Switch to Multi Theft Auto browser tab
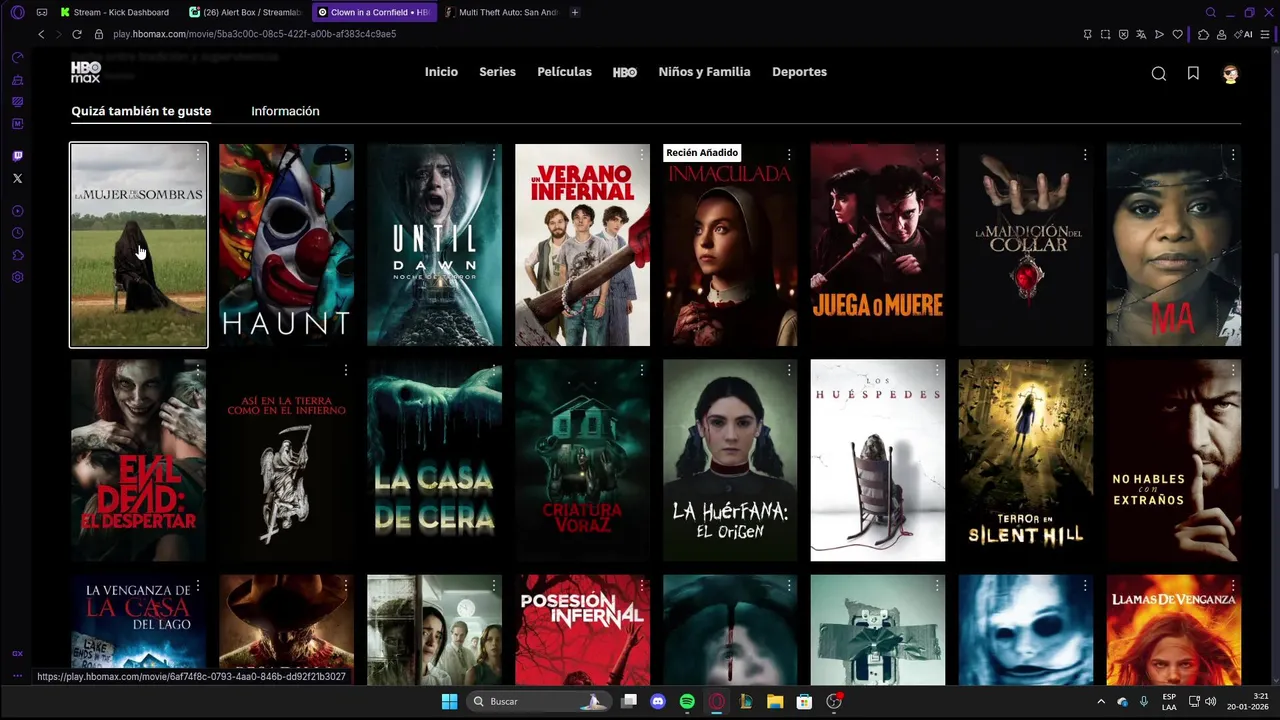 click(502, 12)
